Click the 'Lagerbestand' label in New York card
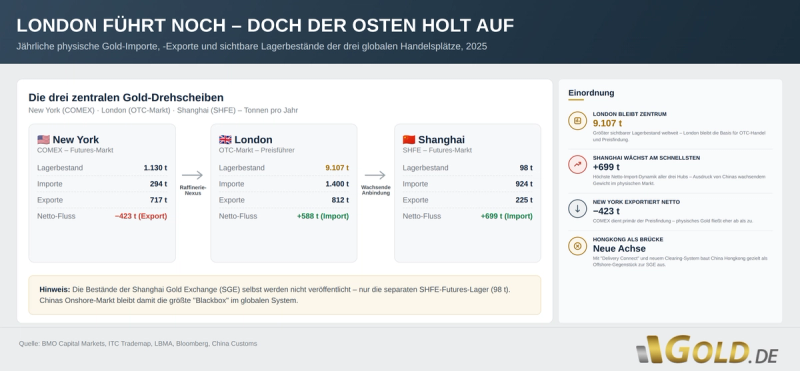Image resolution: width=800 pixels, height=371 pixels. pos(60,168)
